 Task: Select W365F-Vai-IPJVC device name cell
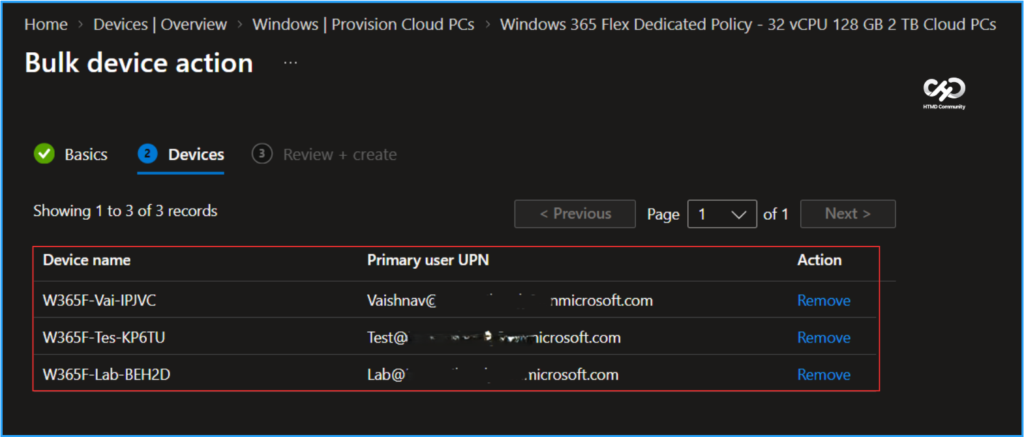coord(99,300)
